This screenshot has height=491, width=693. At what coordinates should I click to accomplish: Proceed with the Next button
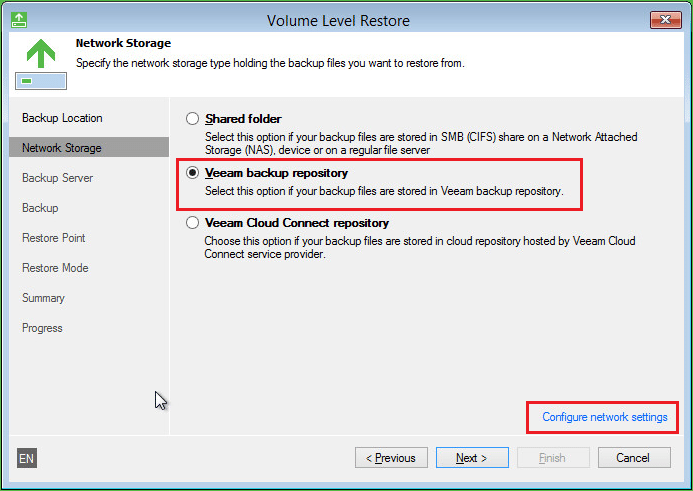(x=471, y=458)
